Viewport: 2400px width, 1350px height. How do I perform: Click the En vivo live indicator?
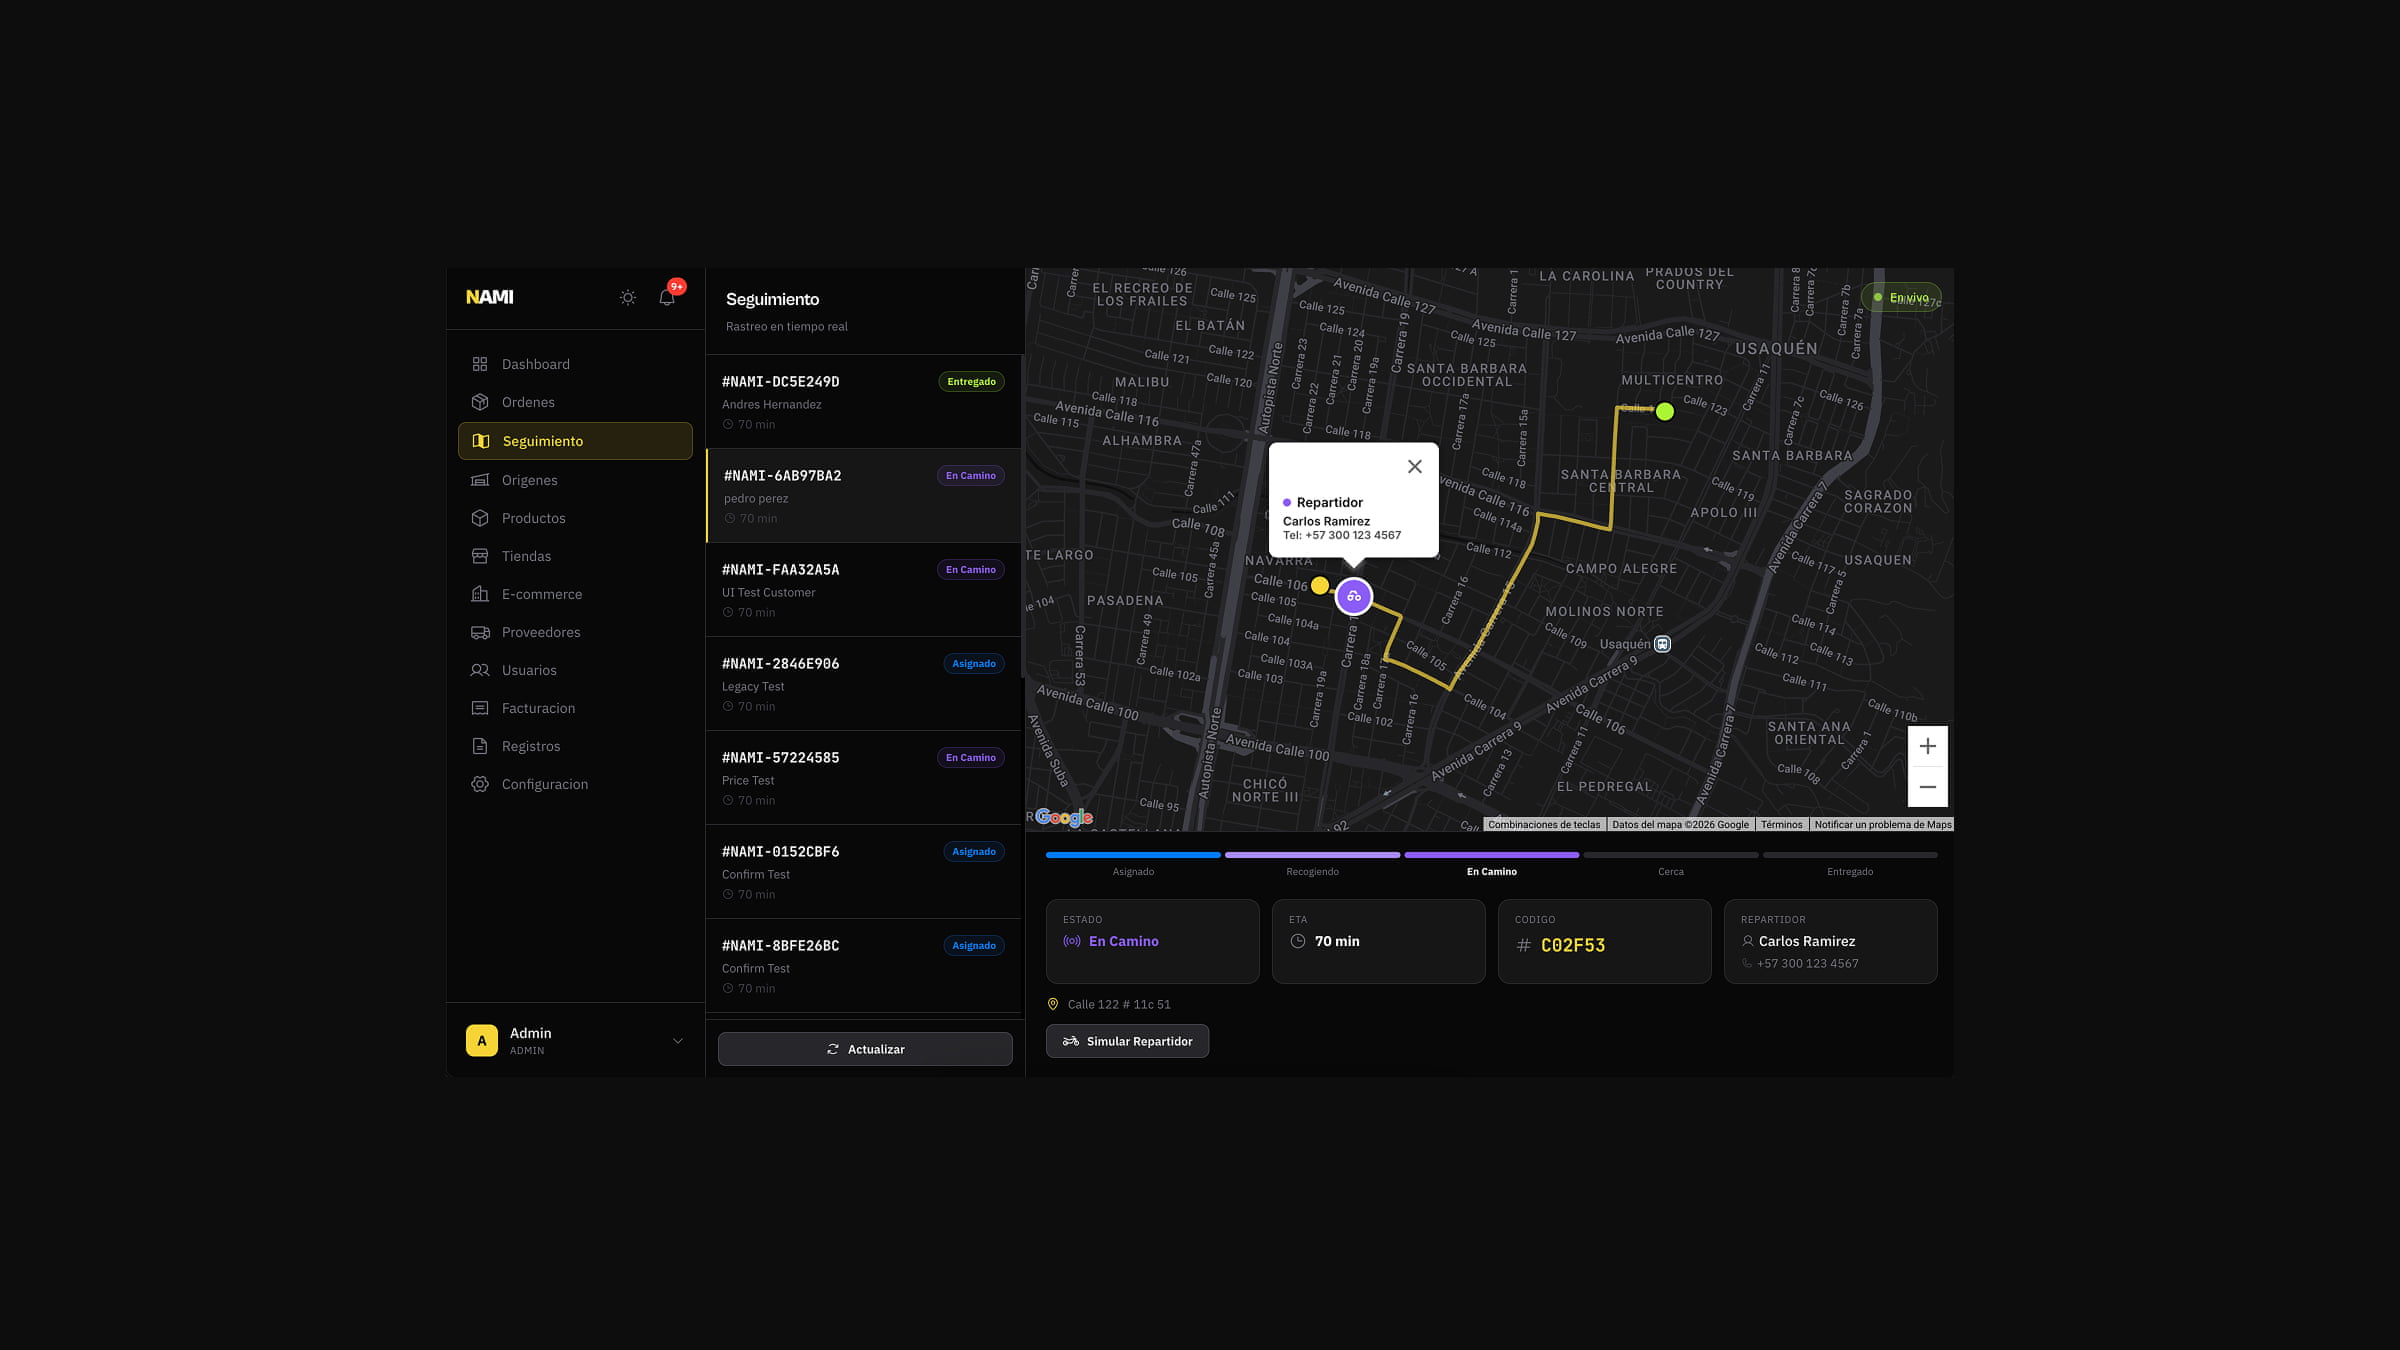click(x=1901, y=298)
